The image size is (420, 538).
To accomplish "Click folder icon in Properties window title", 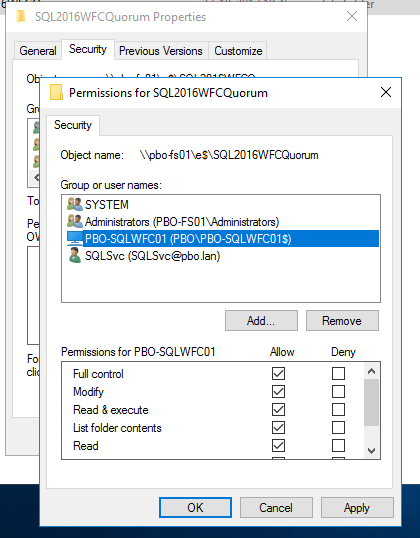I will pyautogui.click(x=22, y=16).
